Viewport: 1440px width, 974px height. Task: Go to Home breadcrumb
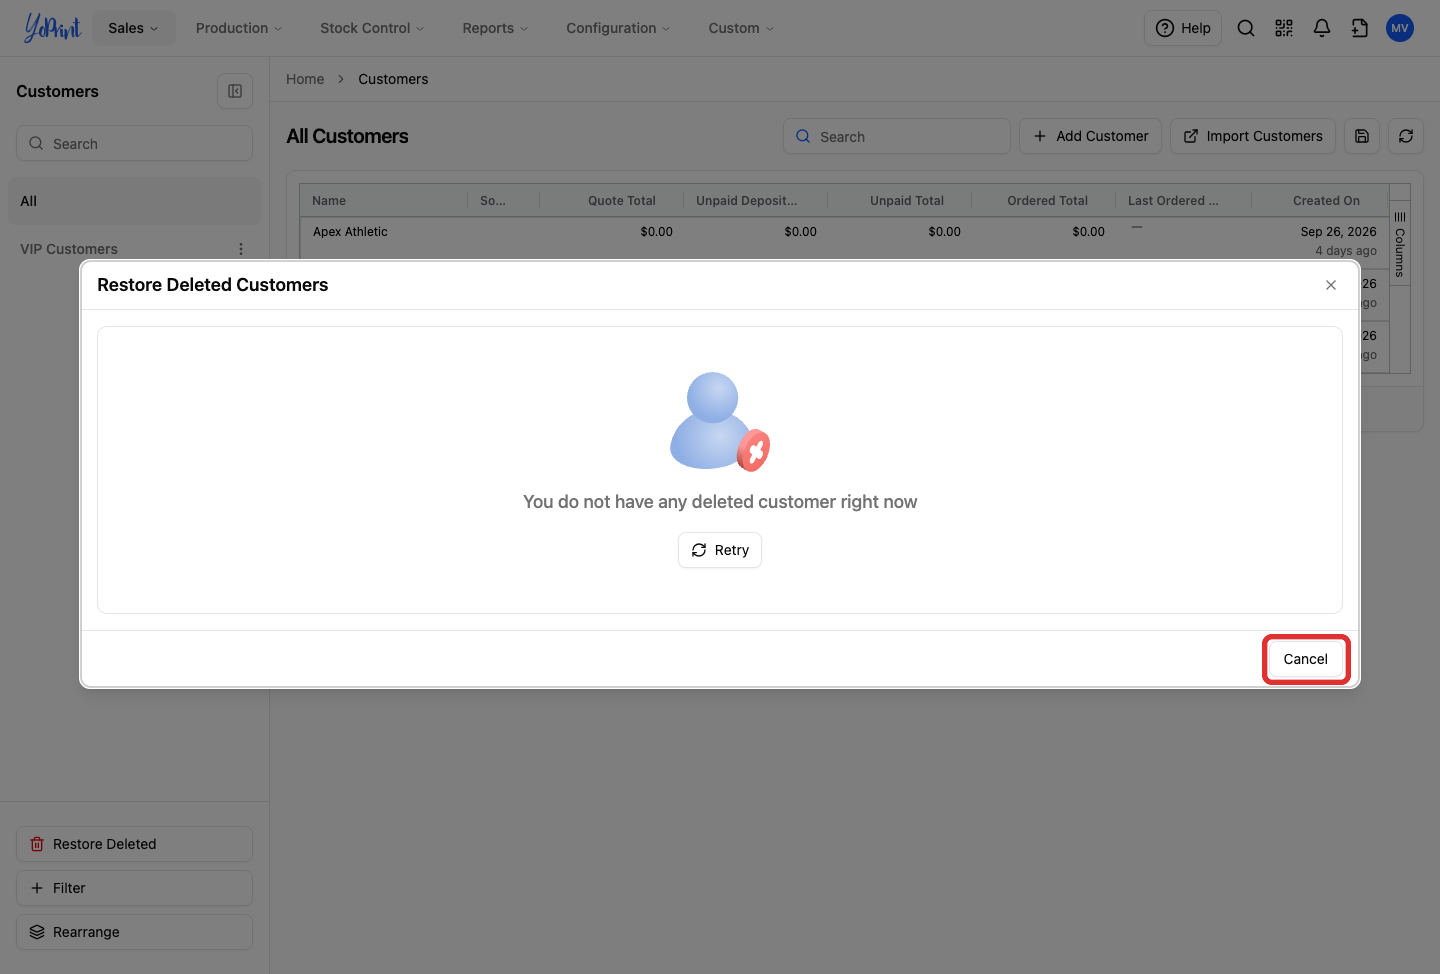coord(305,79)
